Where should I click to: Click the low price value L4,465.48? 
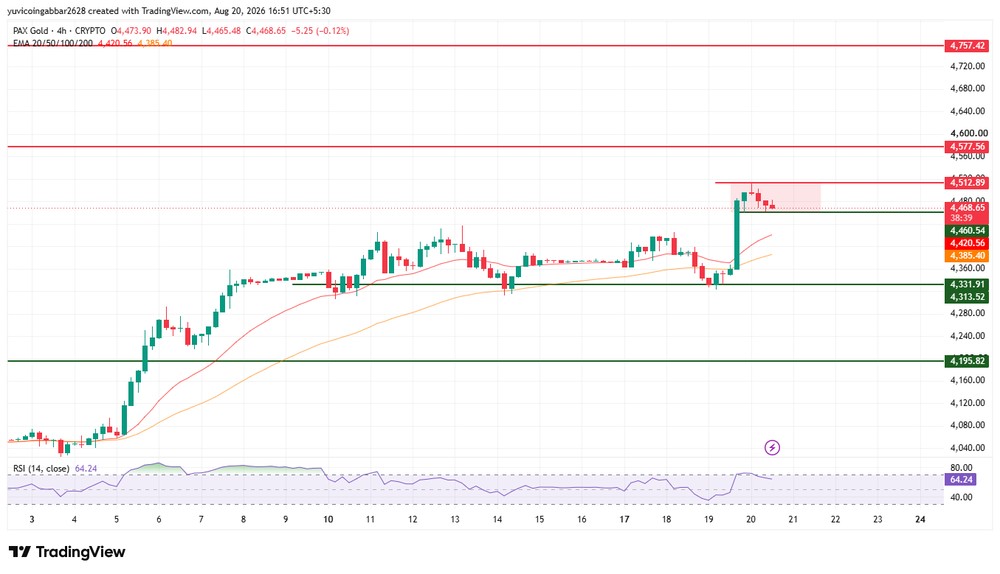point(221,31)
